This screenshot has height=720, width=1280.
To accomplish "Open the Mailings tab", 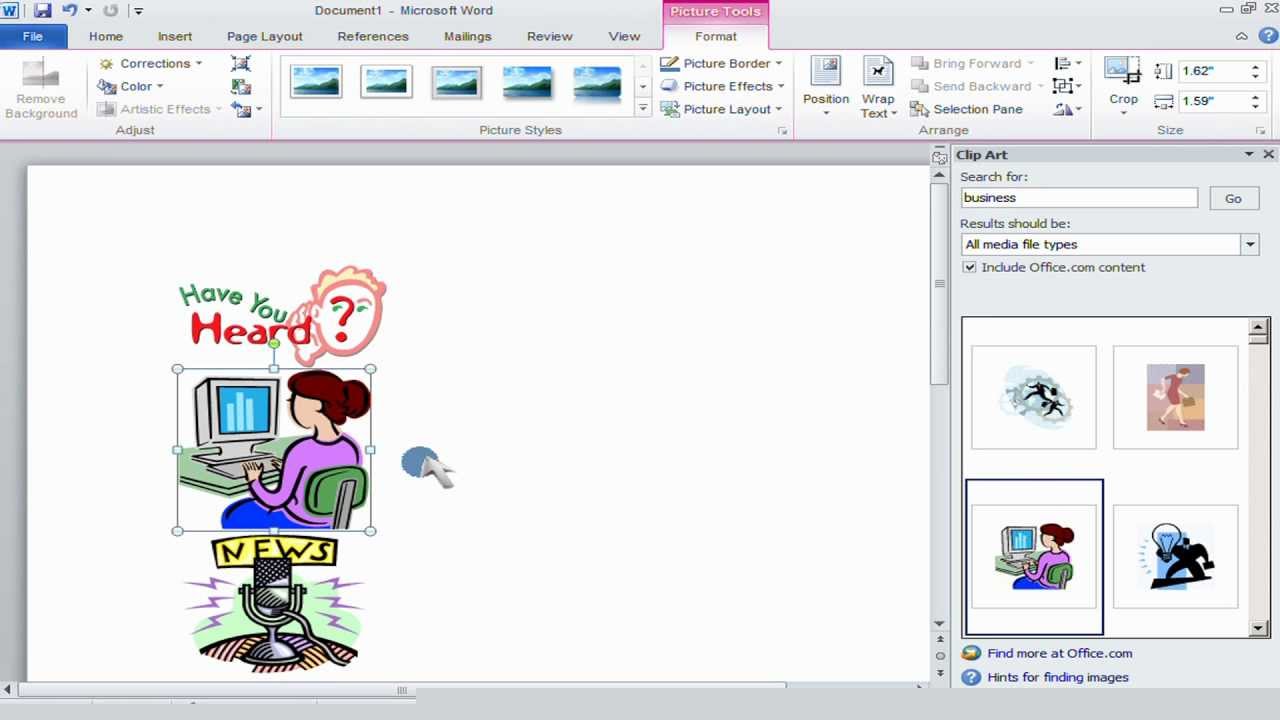I will (x=468, y=36).
